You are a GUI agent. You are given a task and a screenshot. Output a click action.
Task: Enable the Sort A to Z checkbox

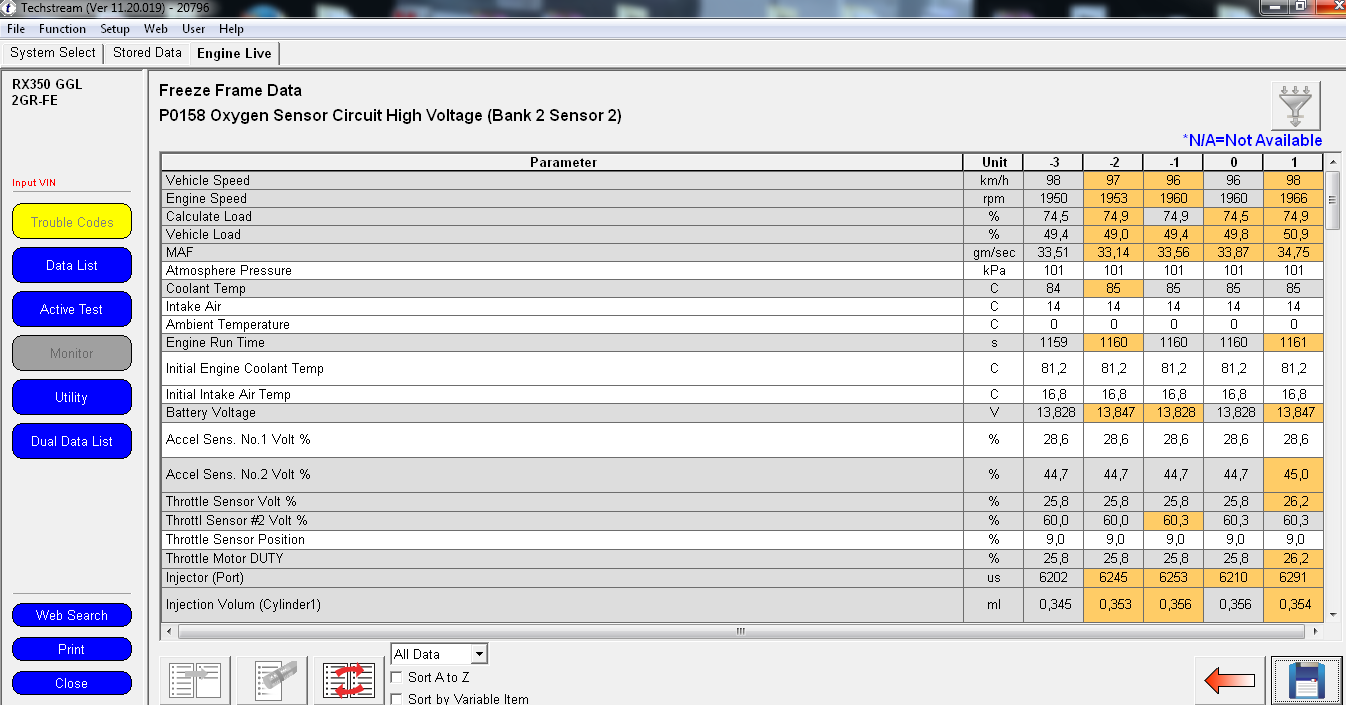coord(397,678)
